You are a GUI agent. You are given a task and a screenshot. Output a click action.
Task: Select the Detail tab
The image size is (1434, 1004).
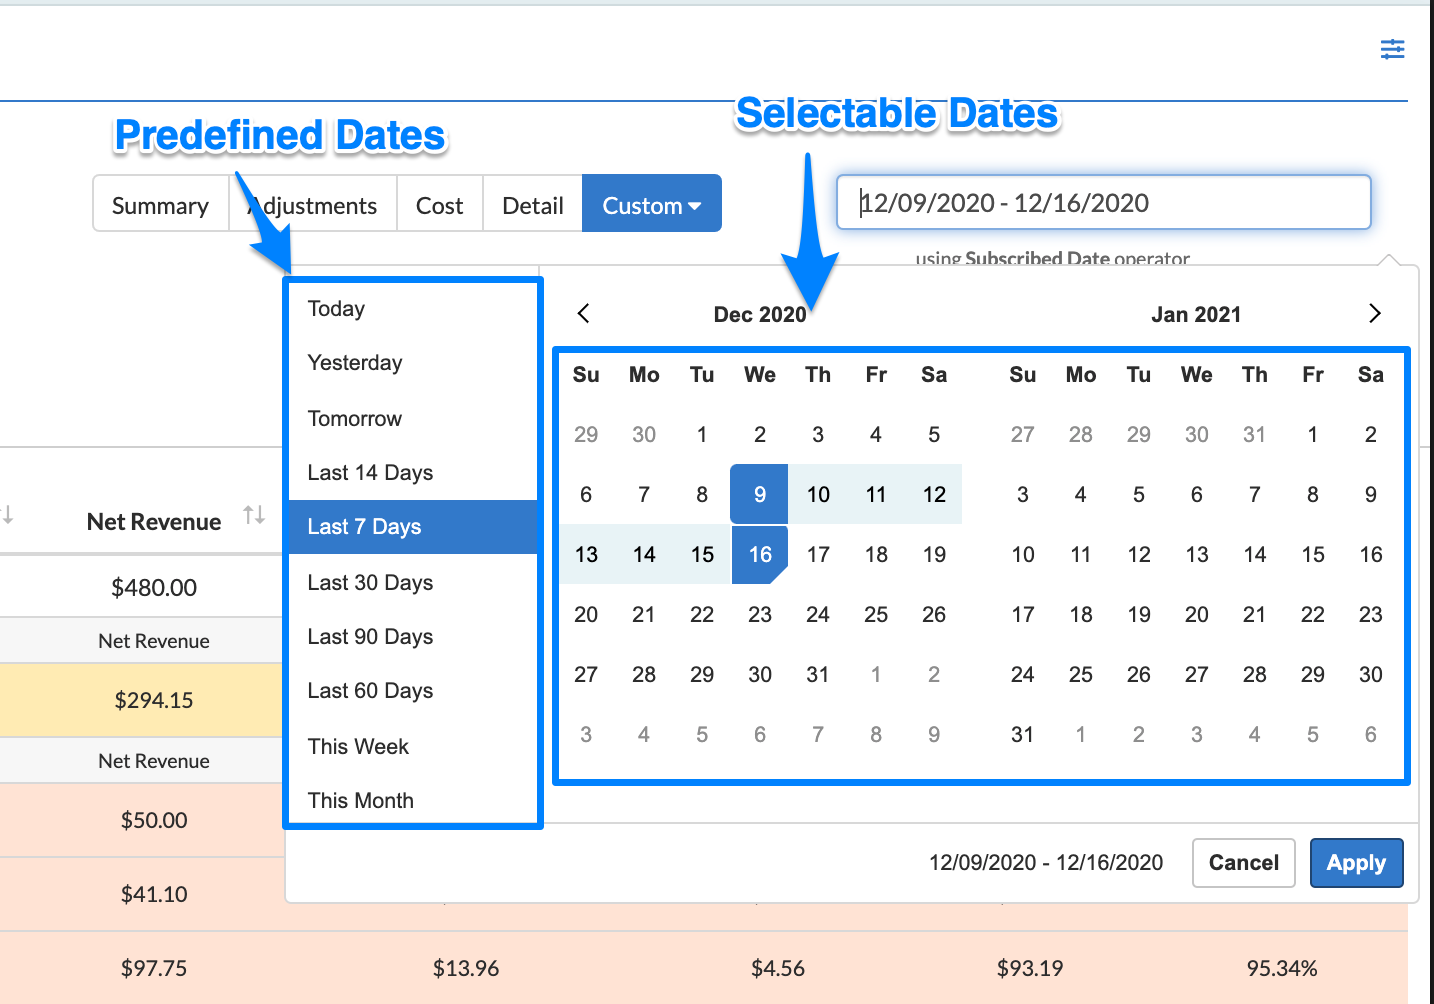(x=532, y=205)
